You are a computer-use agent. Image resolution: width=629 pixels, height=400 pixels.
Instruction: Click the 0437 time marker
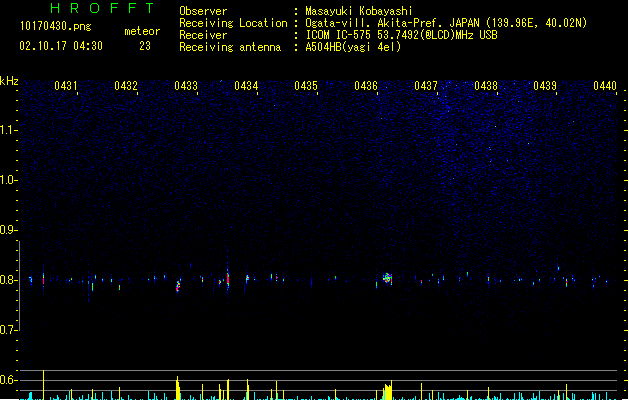point(426,86)
